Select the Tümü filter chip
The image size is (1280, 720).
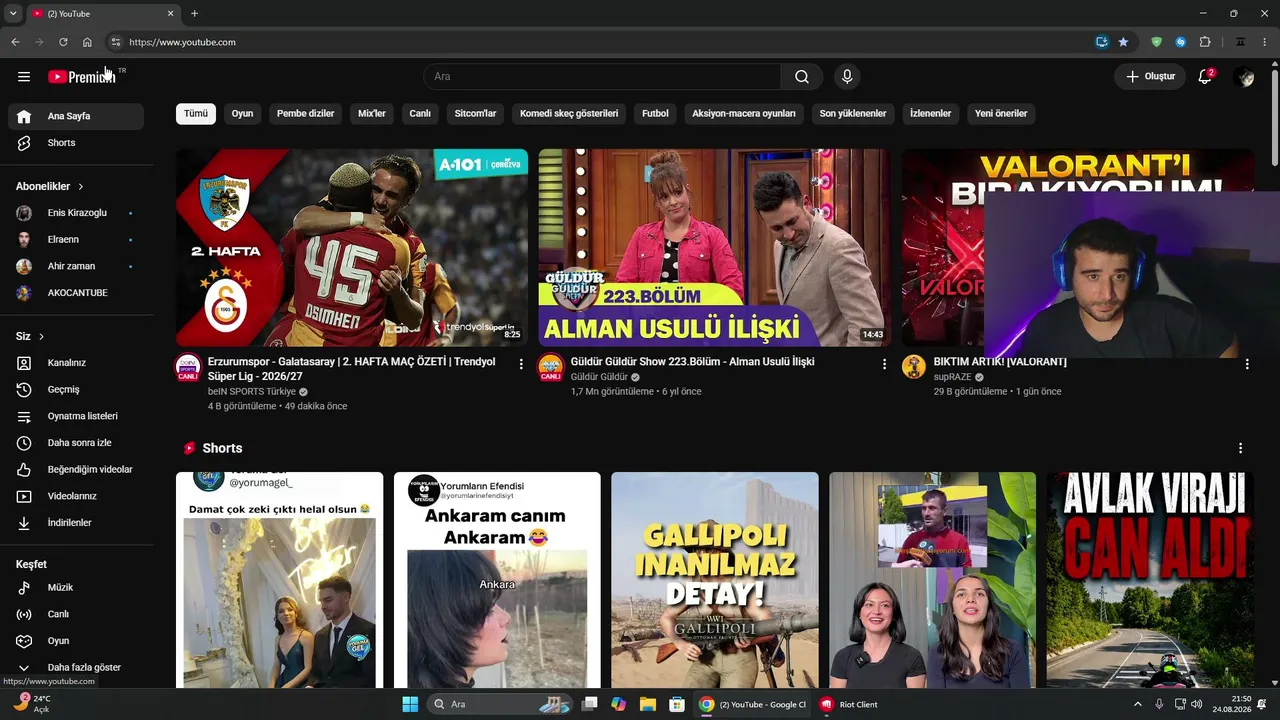point(196,113)
